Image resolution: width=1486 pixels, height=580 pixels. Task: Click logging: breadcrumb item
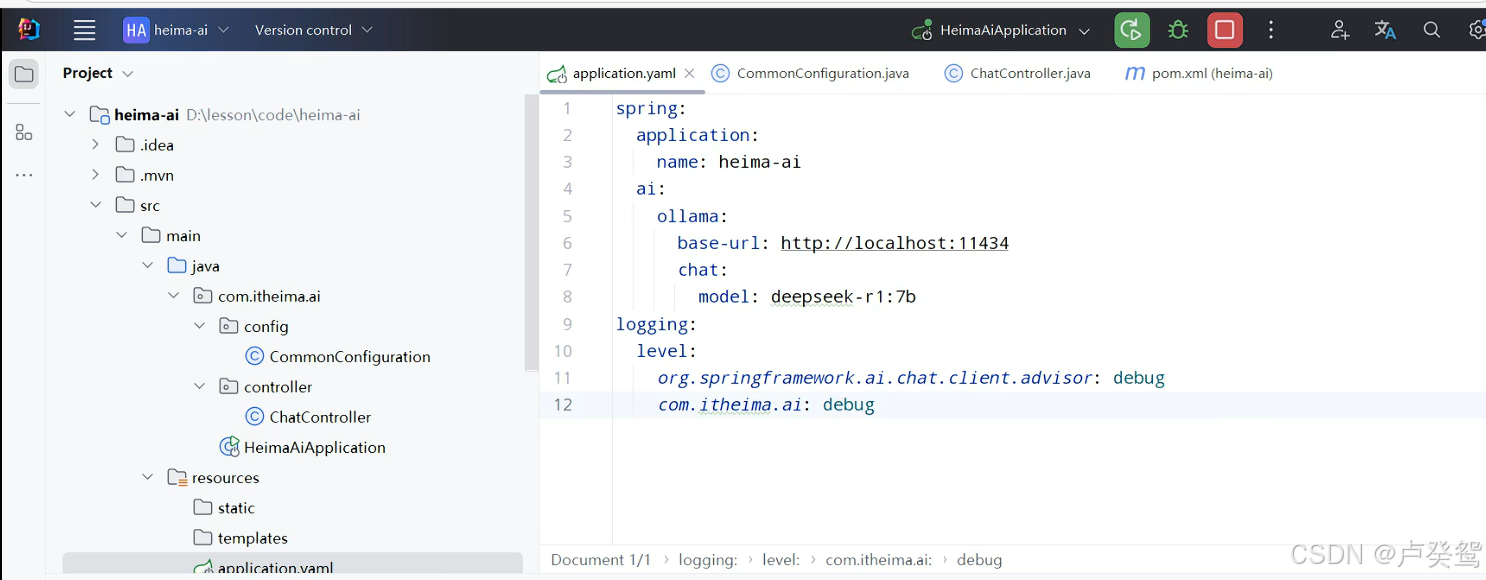click(x=708, y=560)
